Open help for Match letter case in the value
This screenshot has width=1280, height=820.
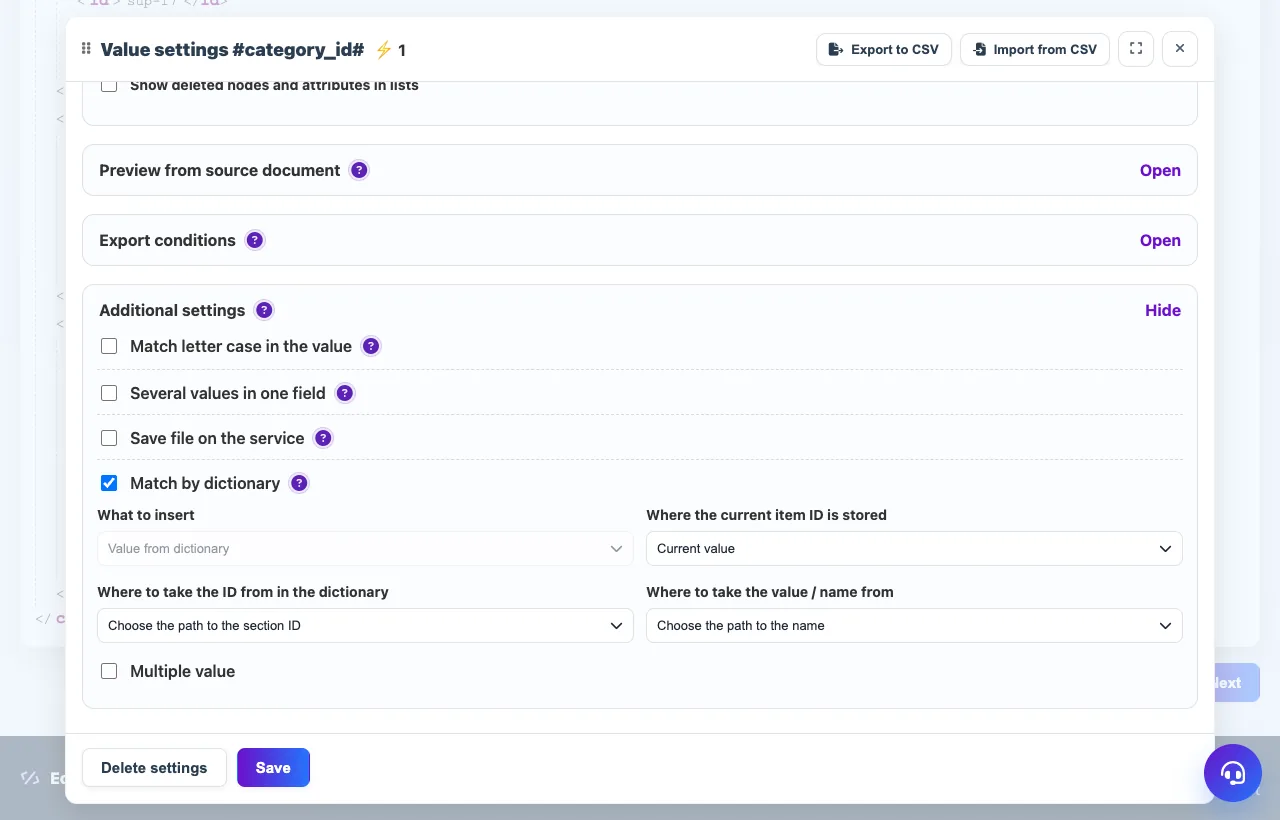[x=371, y=346]
